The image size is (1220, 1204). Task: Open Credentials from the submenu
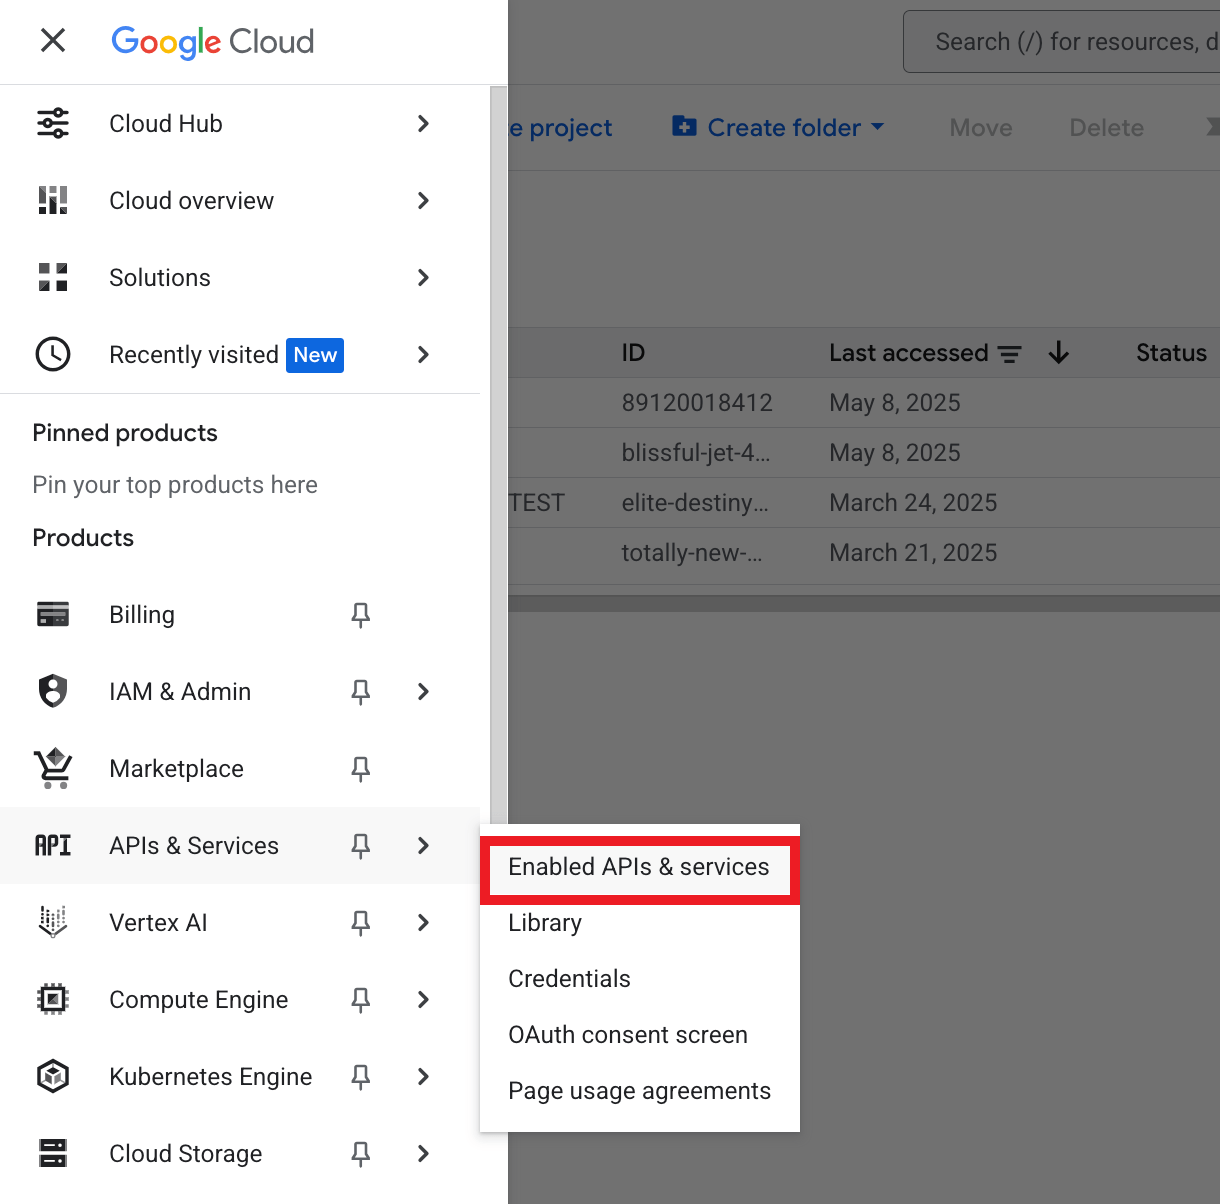click(569, 979)
